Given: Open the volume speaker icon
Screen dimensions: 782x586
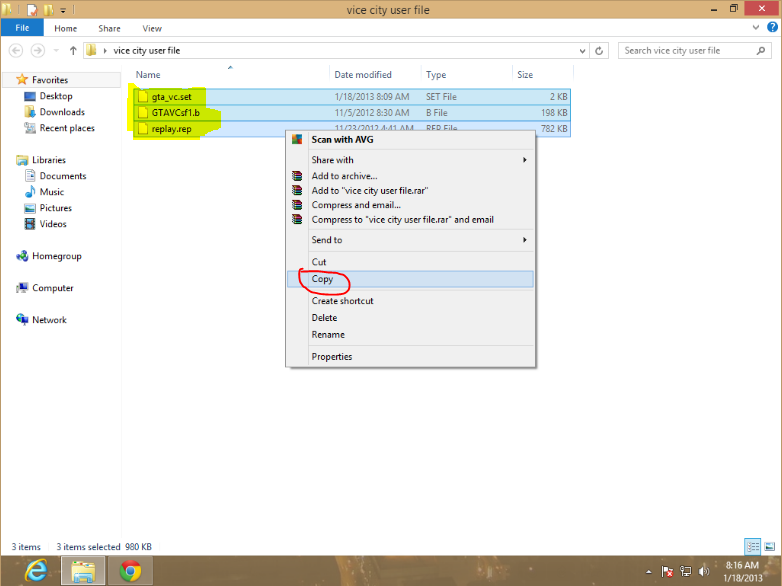Looking at the screenshot, I should pos(704,572).
